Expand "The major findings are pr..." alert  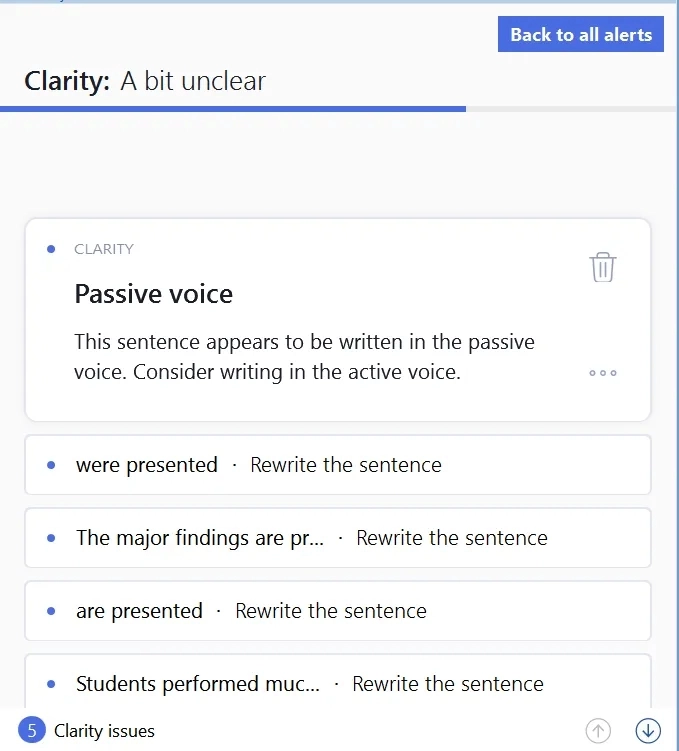200,538
